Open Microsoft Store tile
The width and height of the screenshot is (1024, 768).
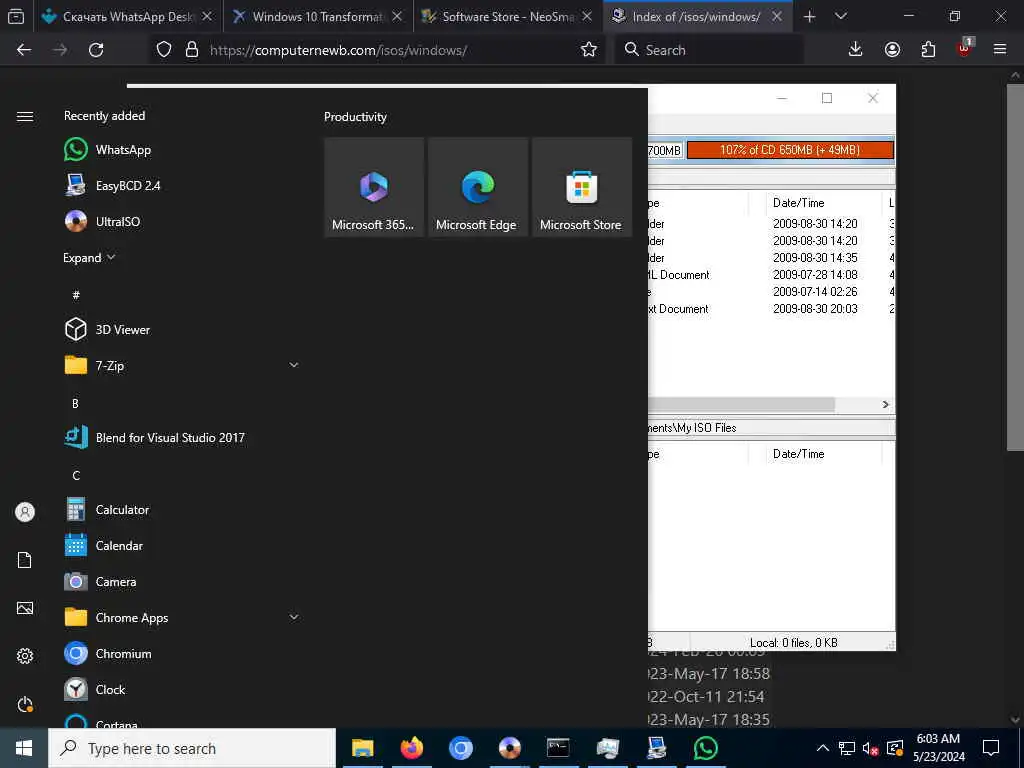pos(582,187)
